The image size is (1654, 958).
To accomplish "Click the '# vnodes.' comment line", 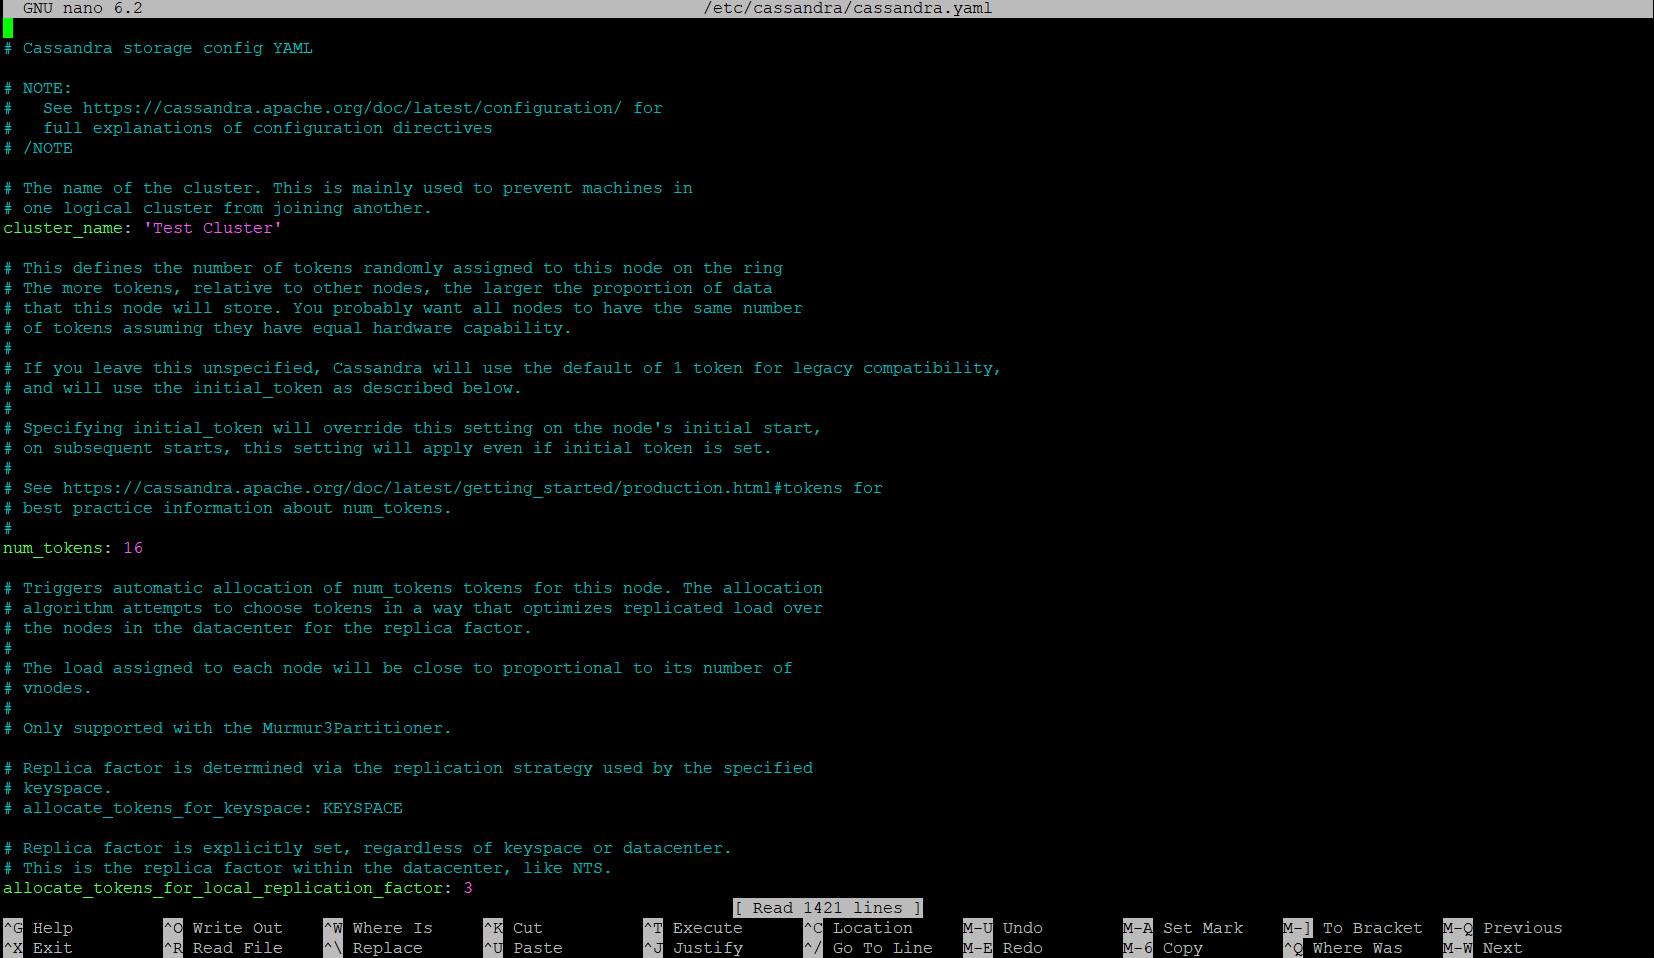I will tap(48, 688).
